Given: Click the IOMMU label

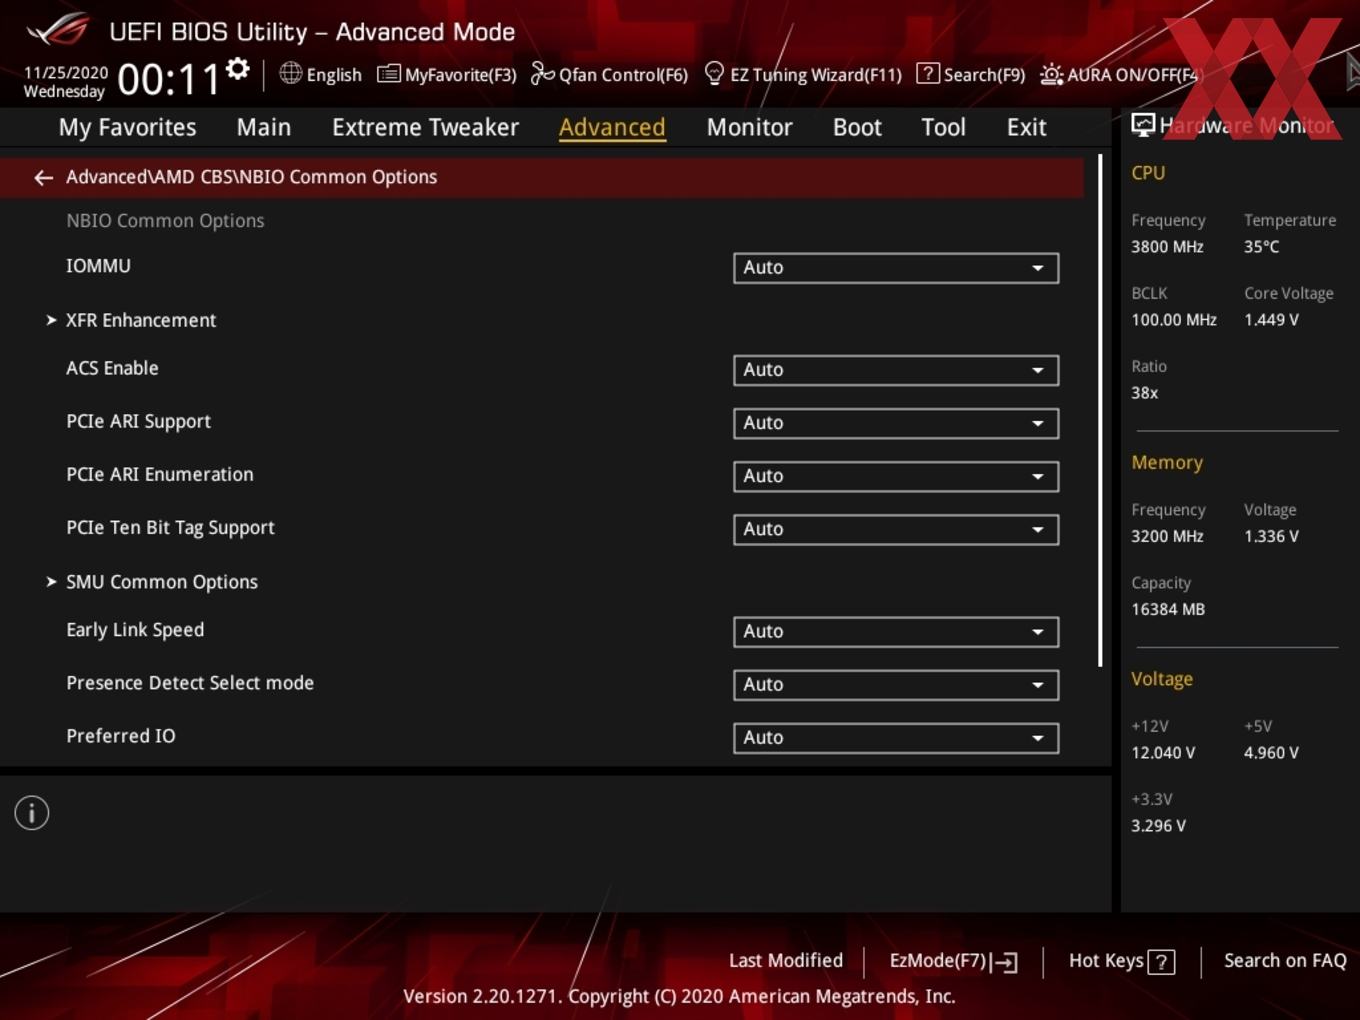Looking at the screenshot, I should pos(98,266).
